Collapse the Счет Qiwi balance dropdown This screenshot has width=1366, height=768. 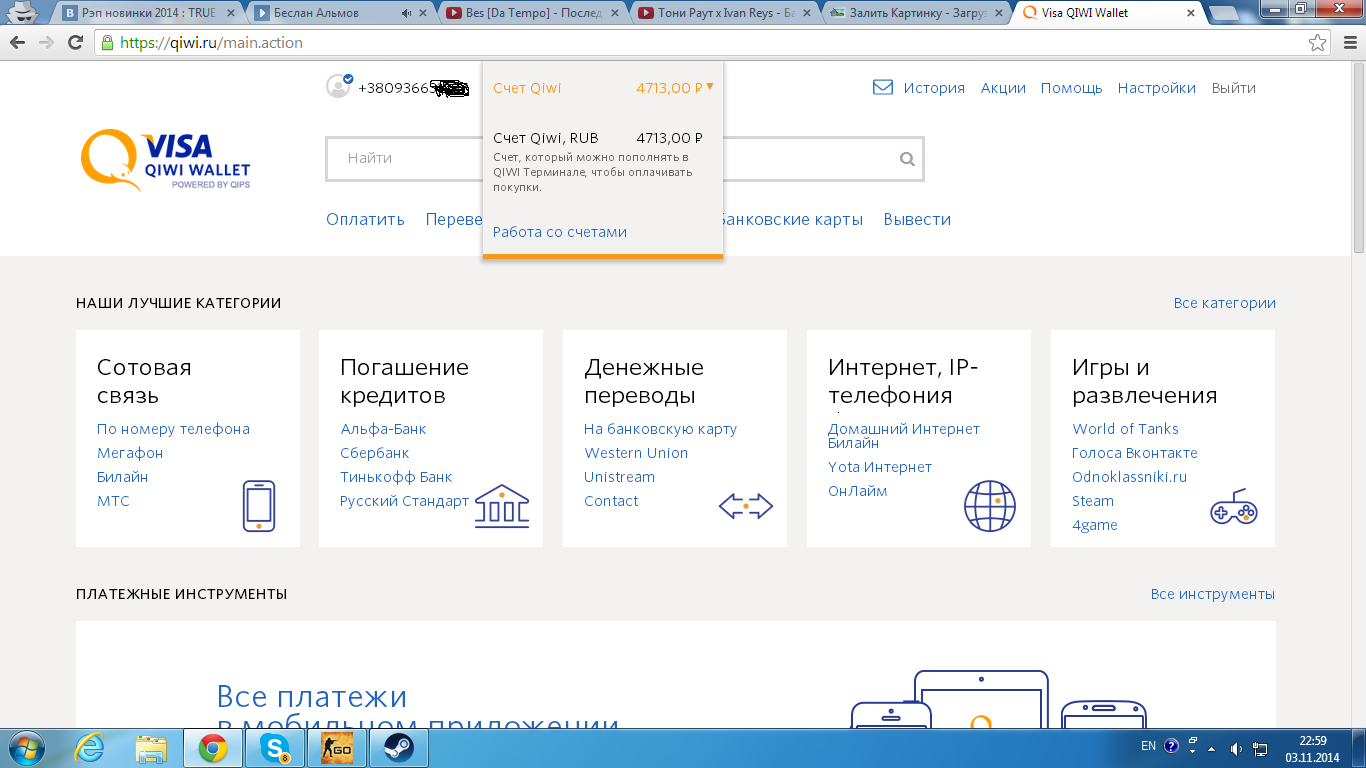click(x=710, y=86)
